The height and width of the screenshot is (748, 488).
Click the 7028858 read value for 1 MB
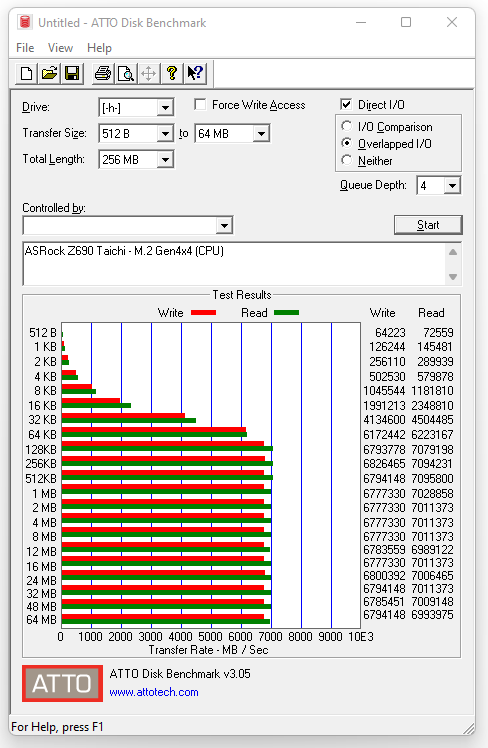432,493
